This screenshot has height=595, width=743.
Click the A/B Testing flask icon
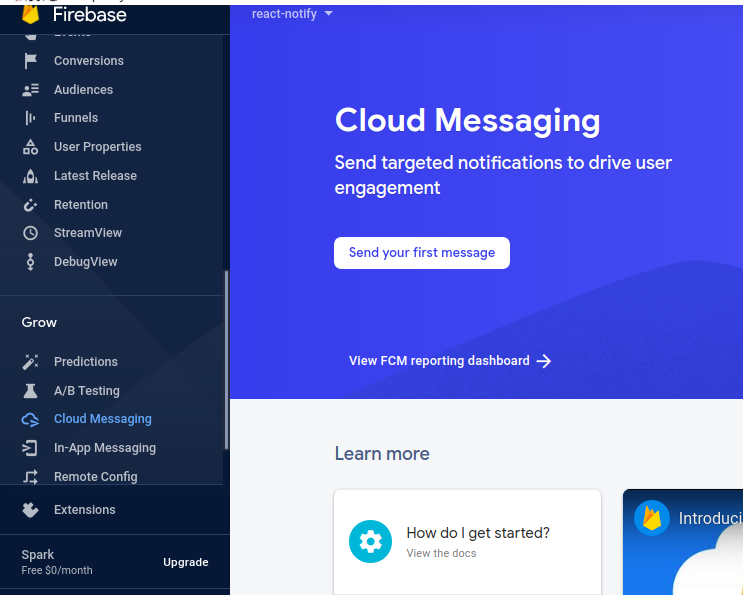tap(30, 391)
